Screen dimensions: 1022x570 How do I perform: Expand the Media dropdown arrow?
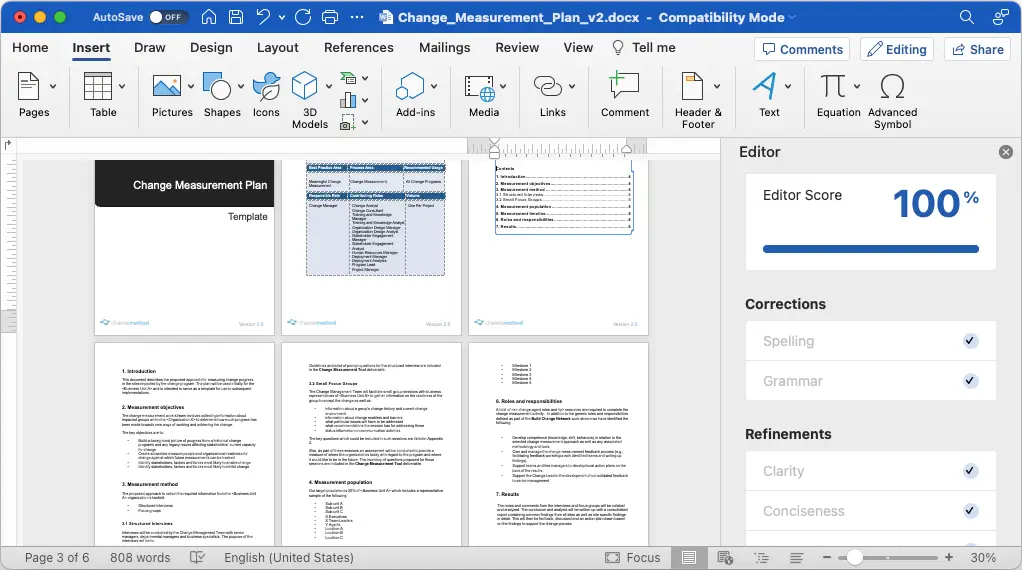(503, 86)
